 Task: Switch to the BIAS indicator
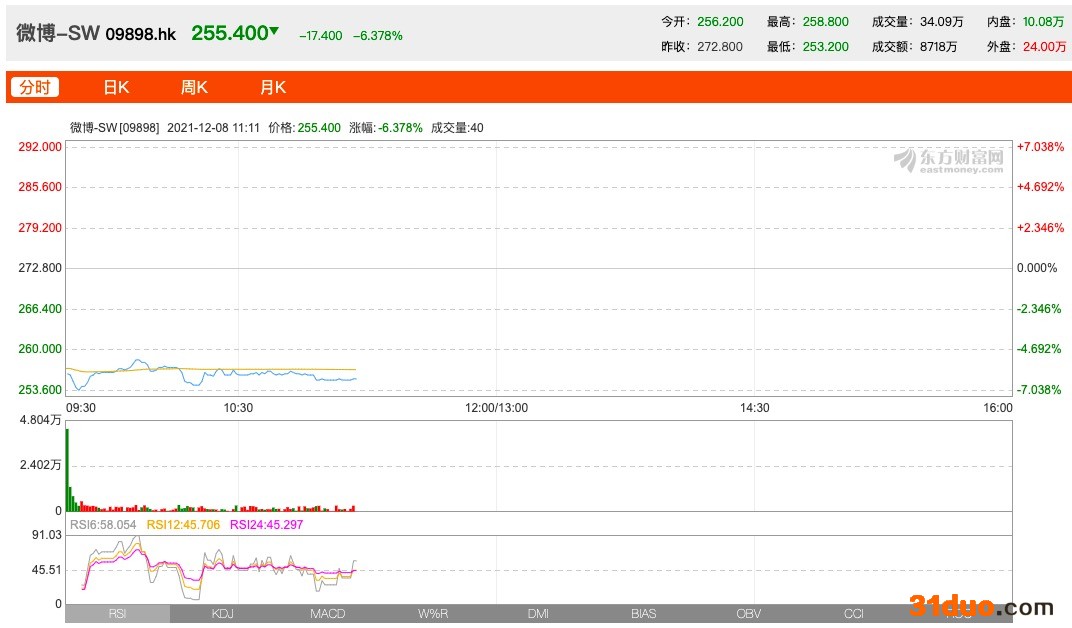coord(643,613)
